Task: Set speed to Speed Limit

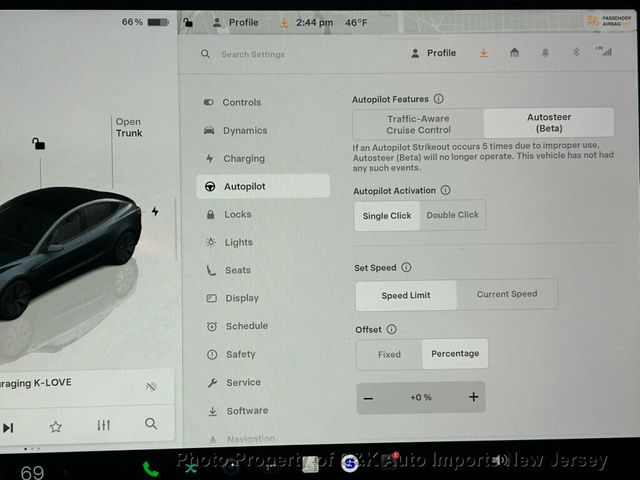Action: click(x=406, y=295)
